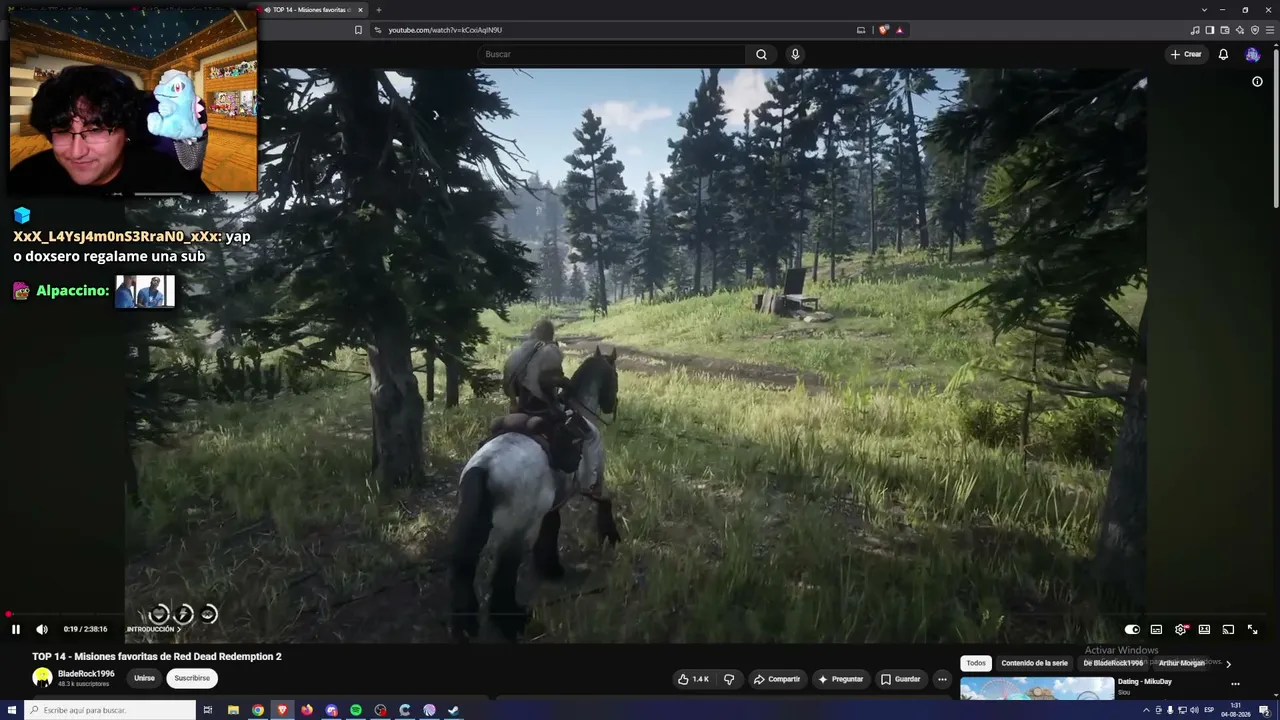Join the channel with Unirse
This screenshot has height=720, width=1280.
(x=145, y=678)
